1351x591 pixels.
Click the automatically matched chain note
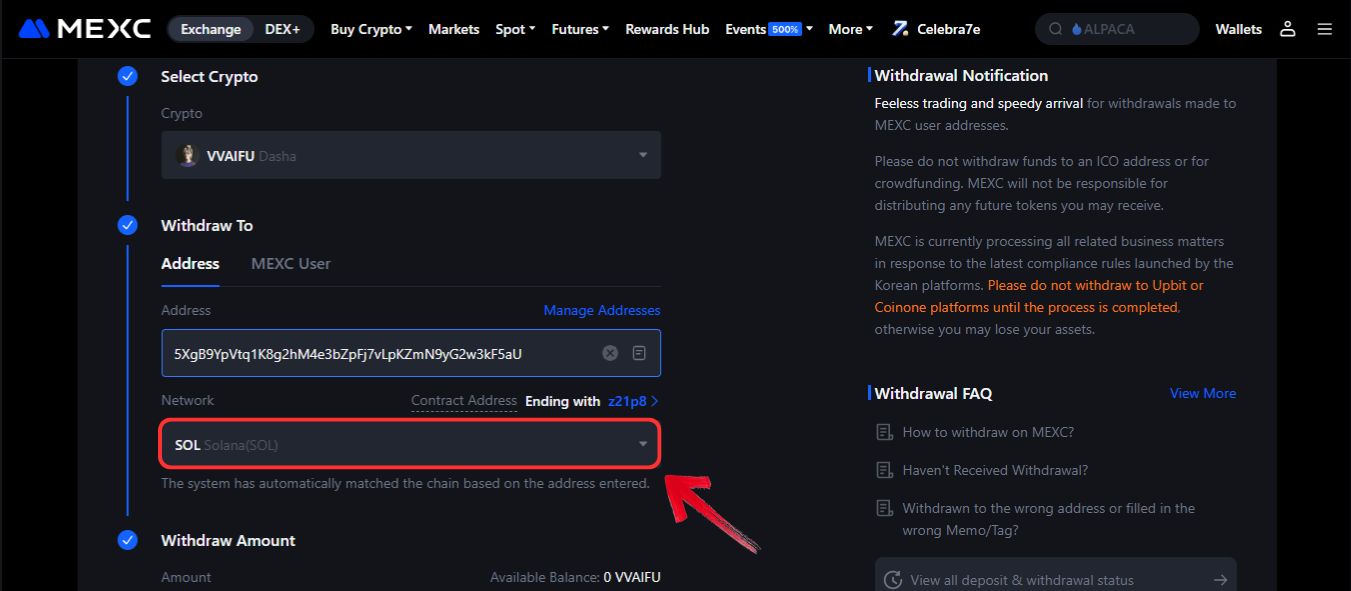click(x=405, y=483)
